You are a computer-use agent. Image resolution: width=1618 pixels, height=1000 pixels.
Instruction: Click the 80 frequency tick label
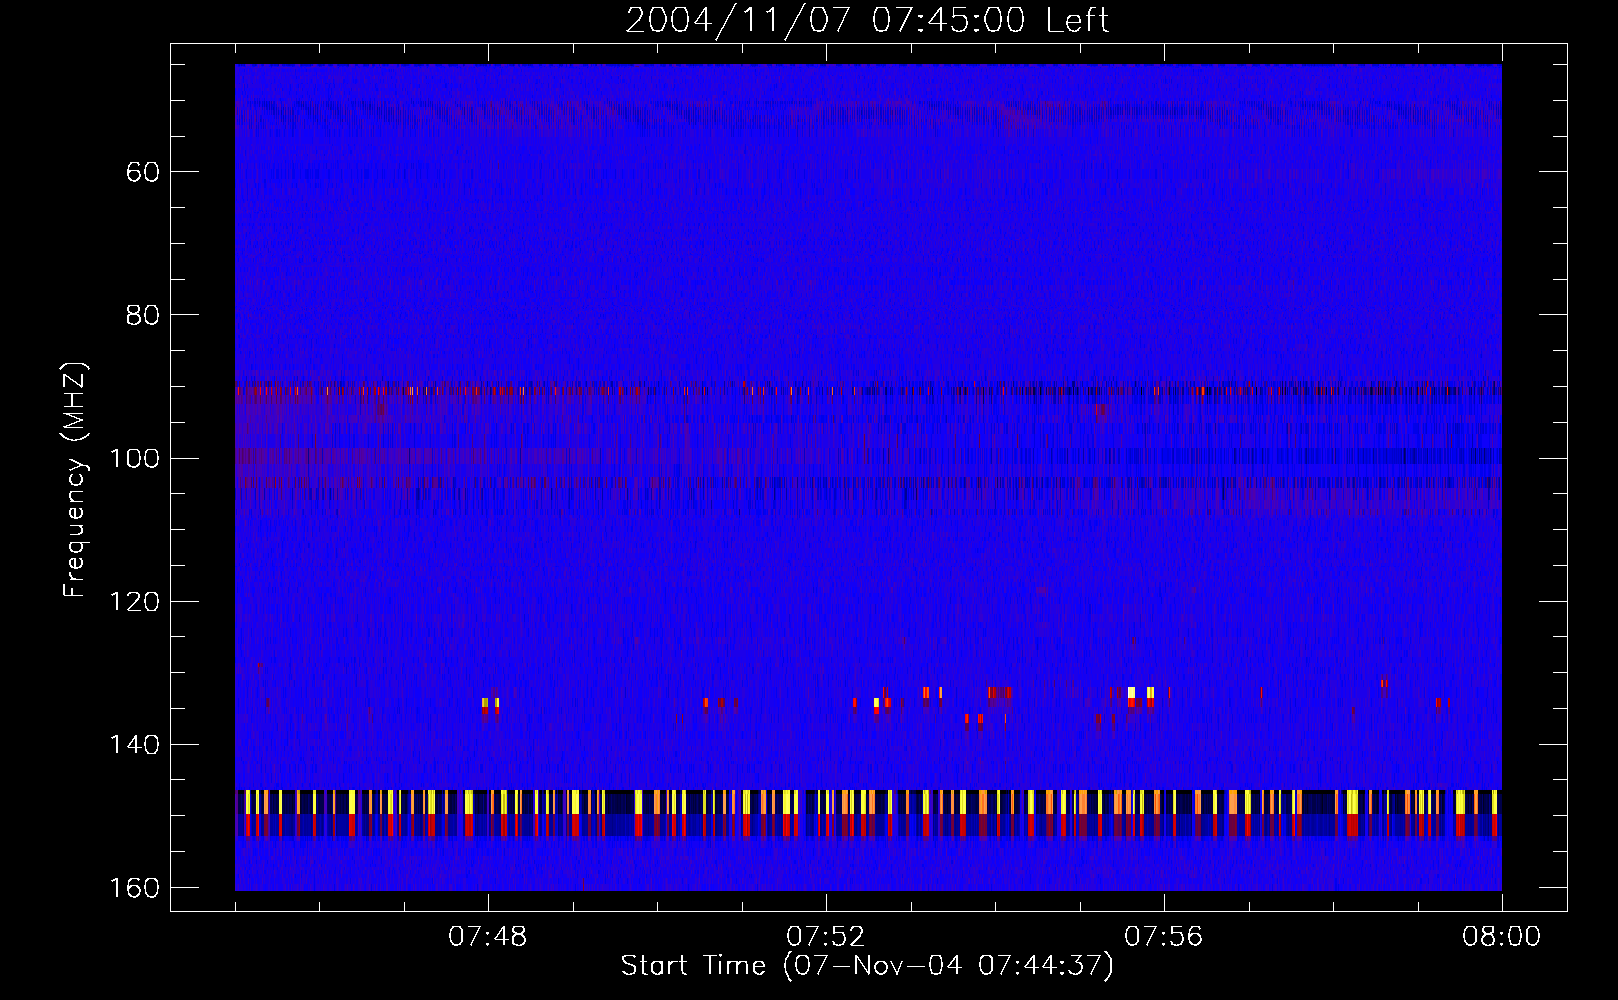[143, 315]
